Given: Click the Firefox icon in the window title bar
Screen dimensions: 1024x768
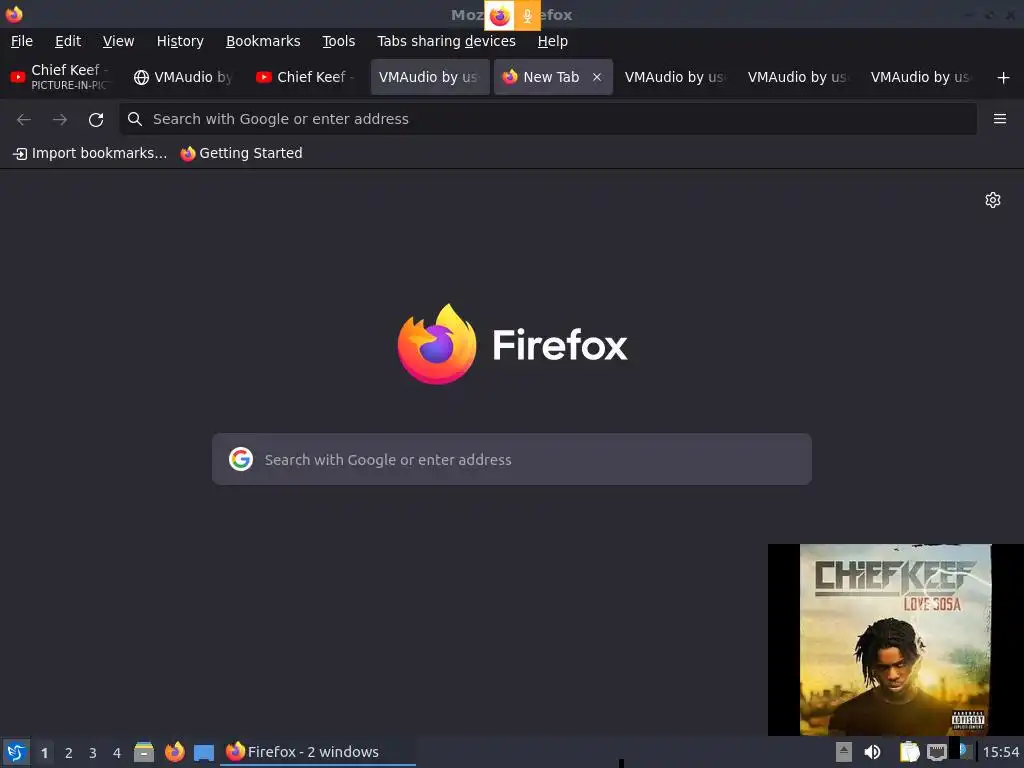Looking at the screenshot, I should tap(14, 14).
